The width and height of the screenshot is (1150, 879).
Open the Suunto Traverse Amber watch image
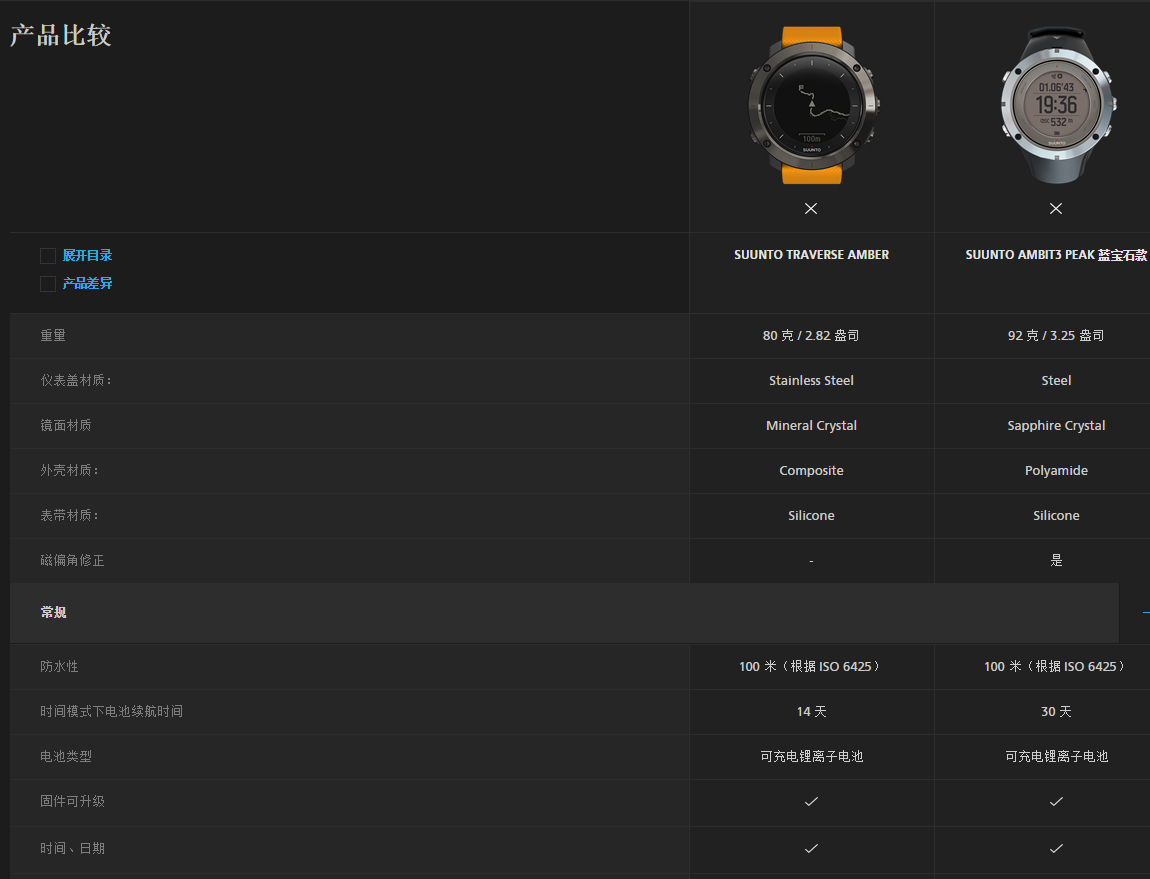pos(812,105)
